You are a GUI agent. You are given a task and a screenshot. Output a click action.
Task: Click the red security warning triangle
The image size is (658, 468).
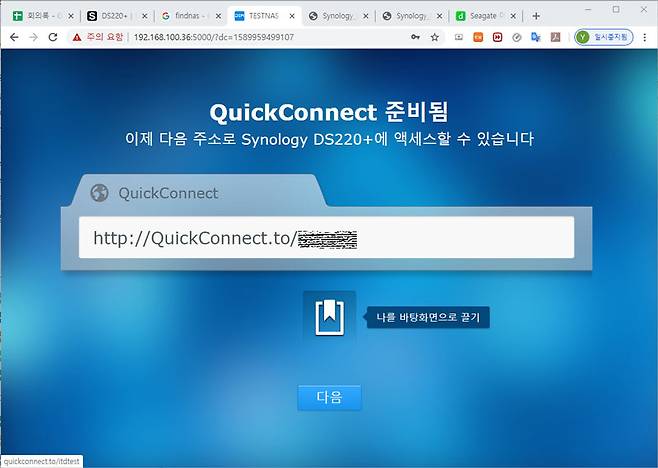76,37
